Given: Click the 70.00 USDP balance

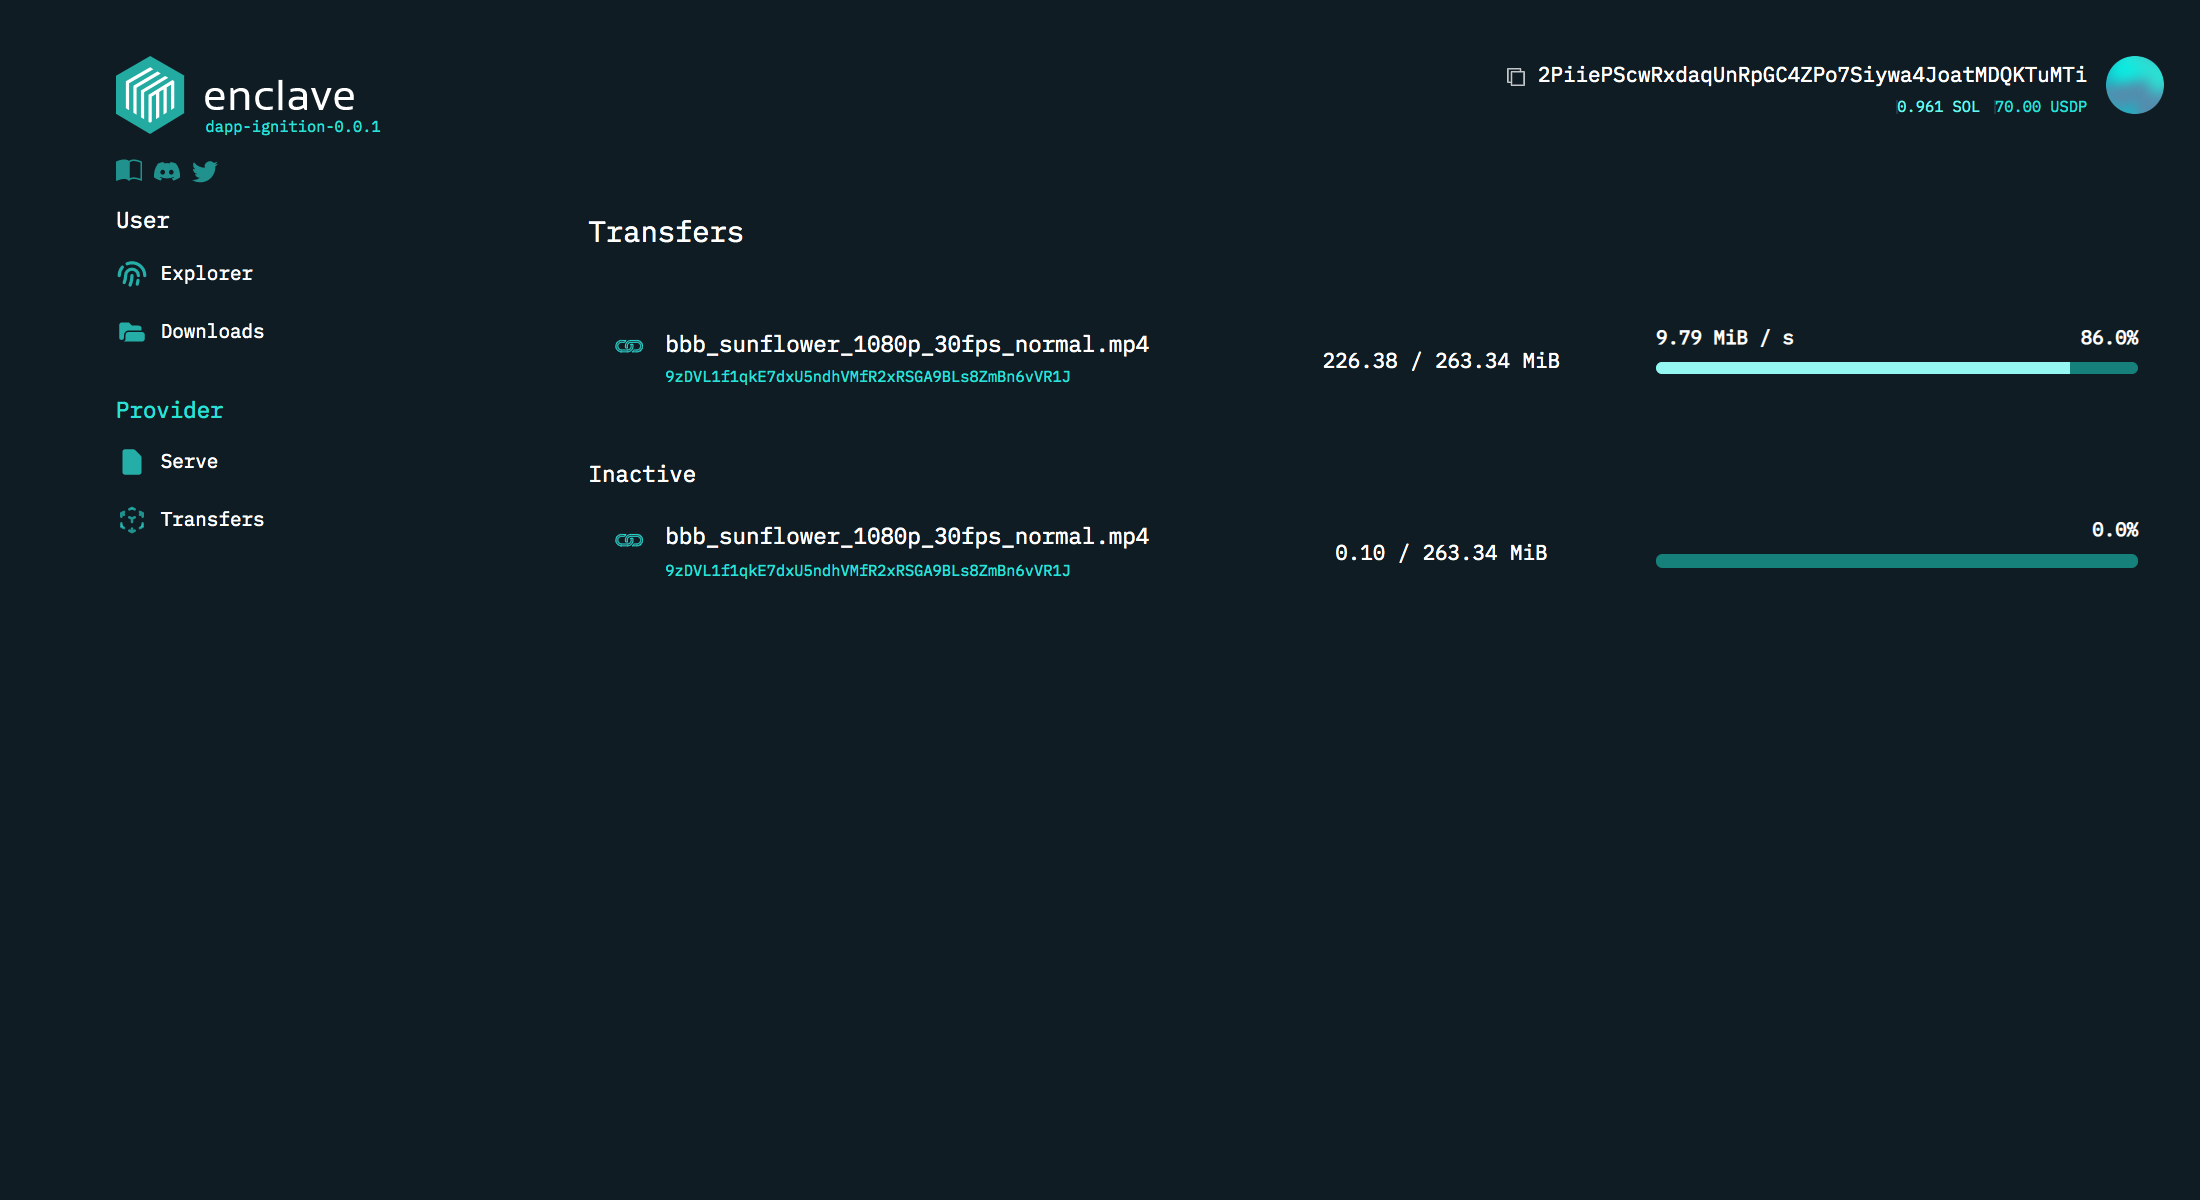Looking at the screenshot, I should (2040, 107).
